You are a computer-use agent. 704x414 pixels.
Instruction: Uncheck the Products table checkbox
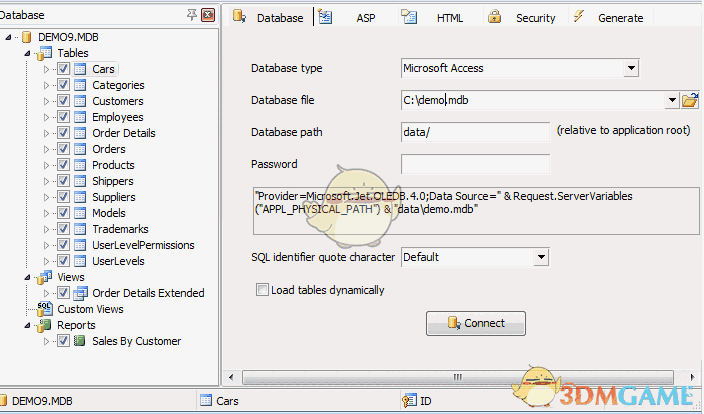(63, 165)
